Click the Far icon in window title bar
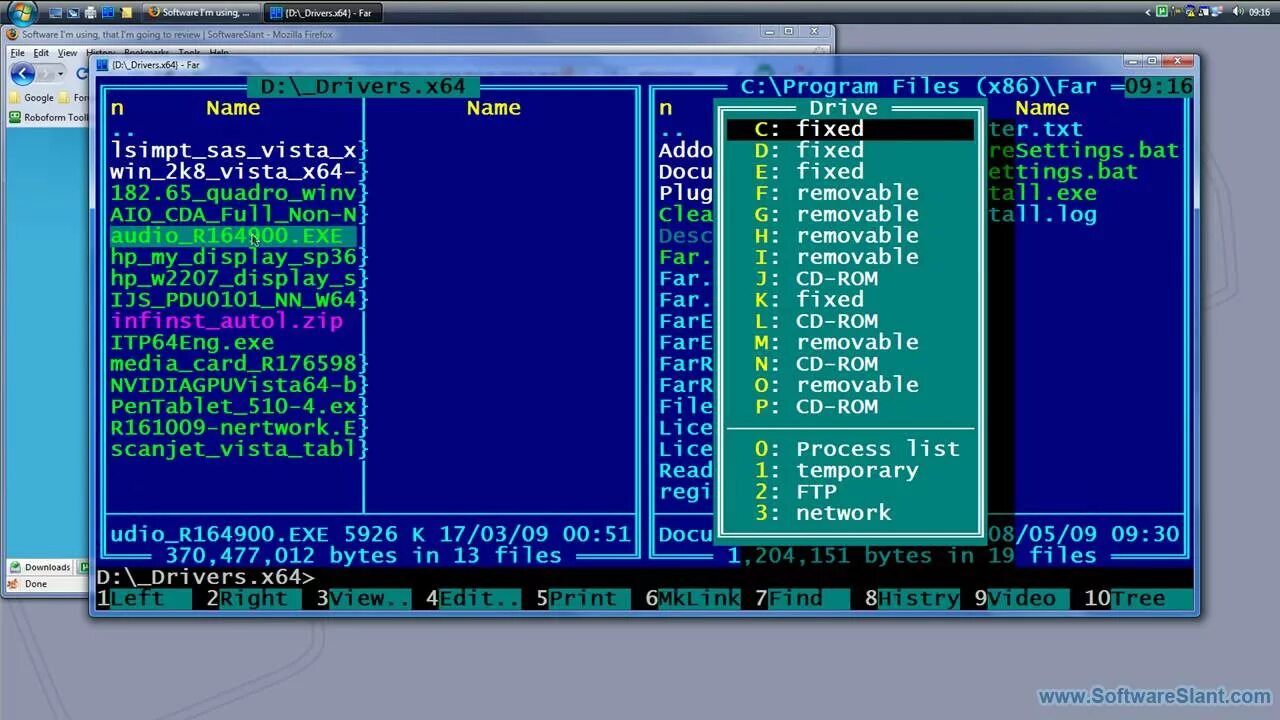 [x=102, y=65]
